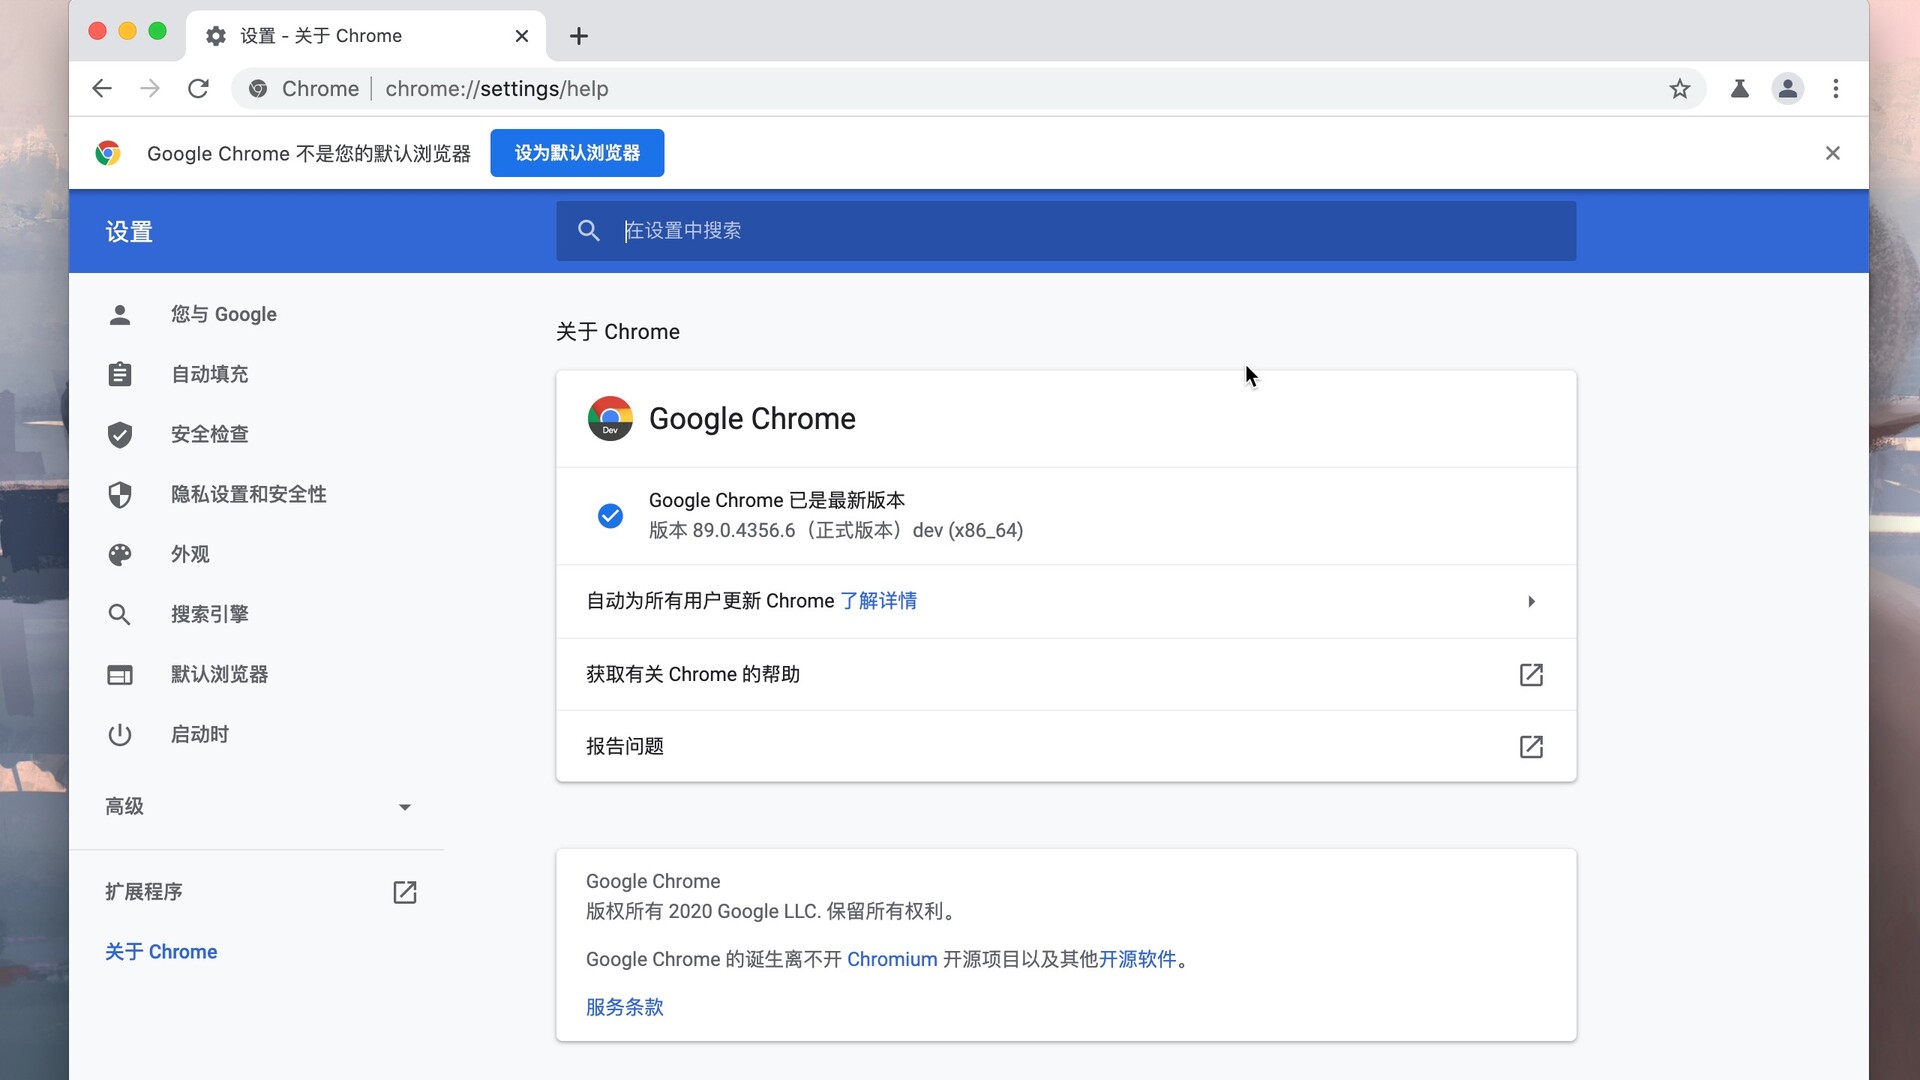Viewport: 1920px width, 1080px height.
Task: Dismiss the default browser infobar
Action: [1833, 153]
